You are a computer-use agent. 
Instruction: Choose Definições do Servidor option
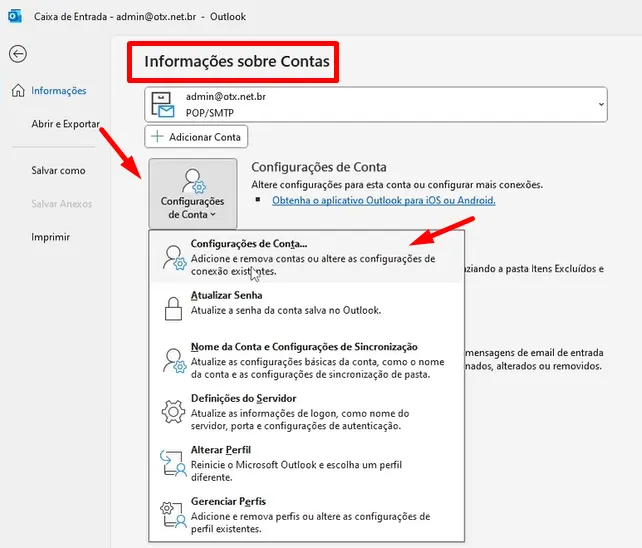(243, 399)
